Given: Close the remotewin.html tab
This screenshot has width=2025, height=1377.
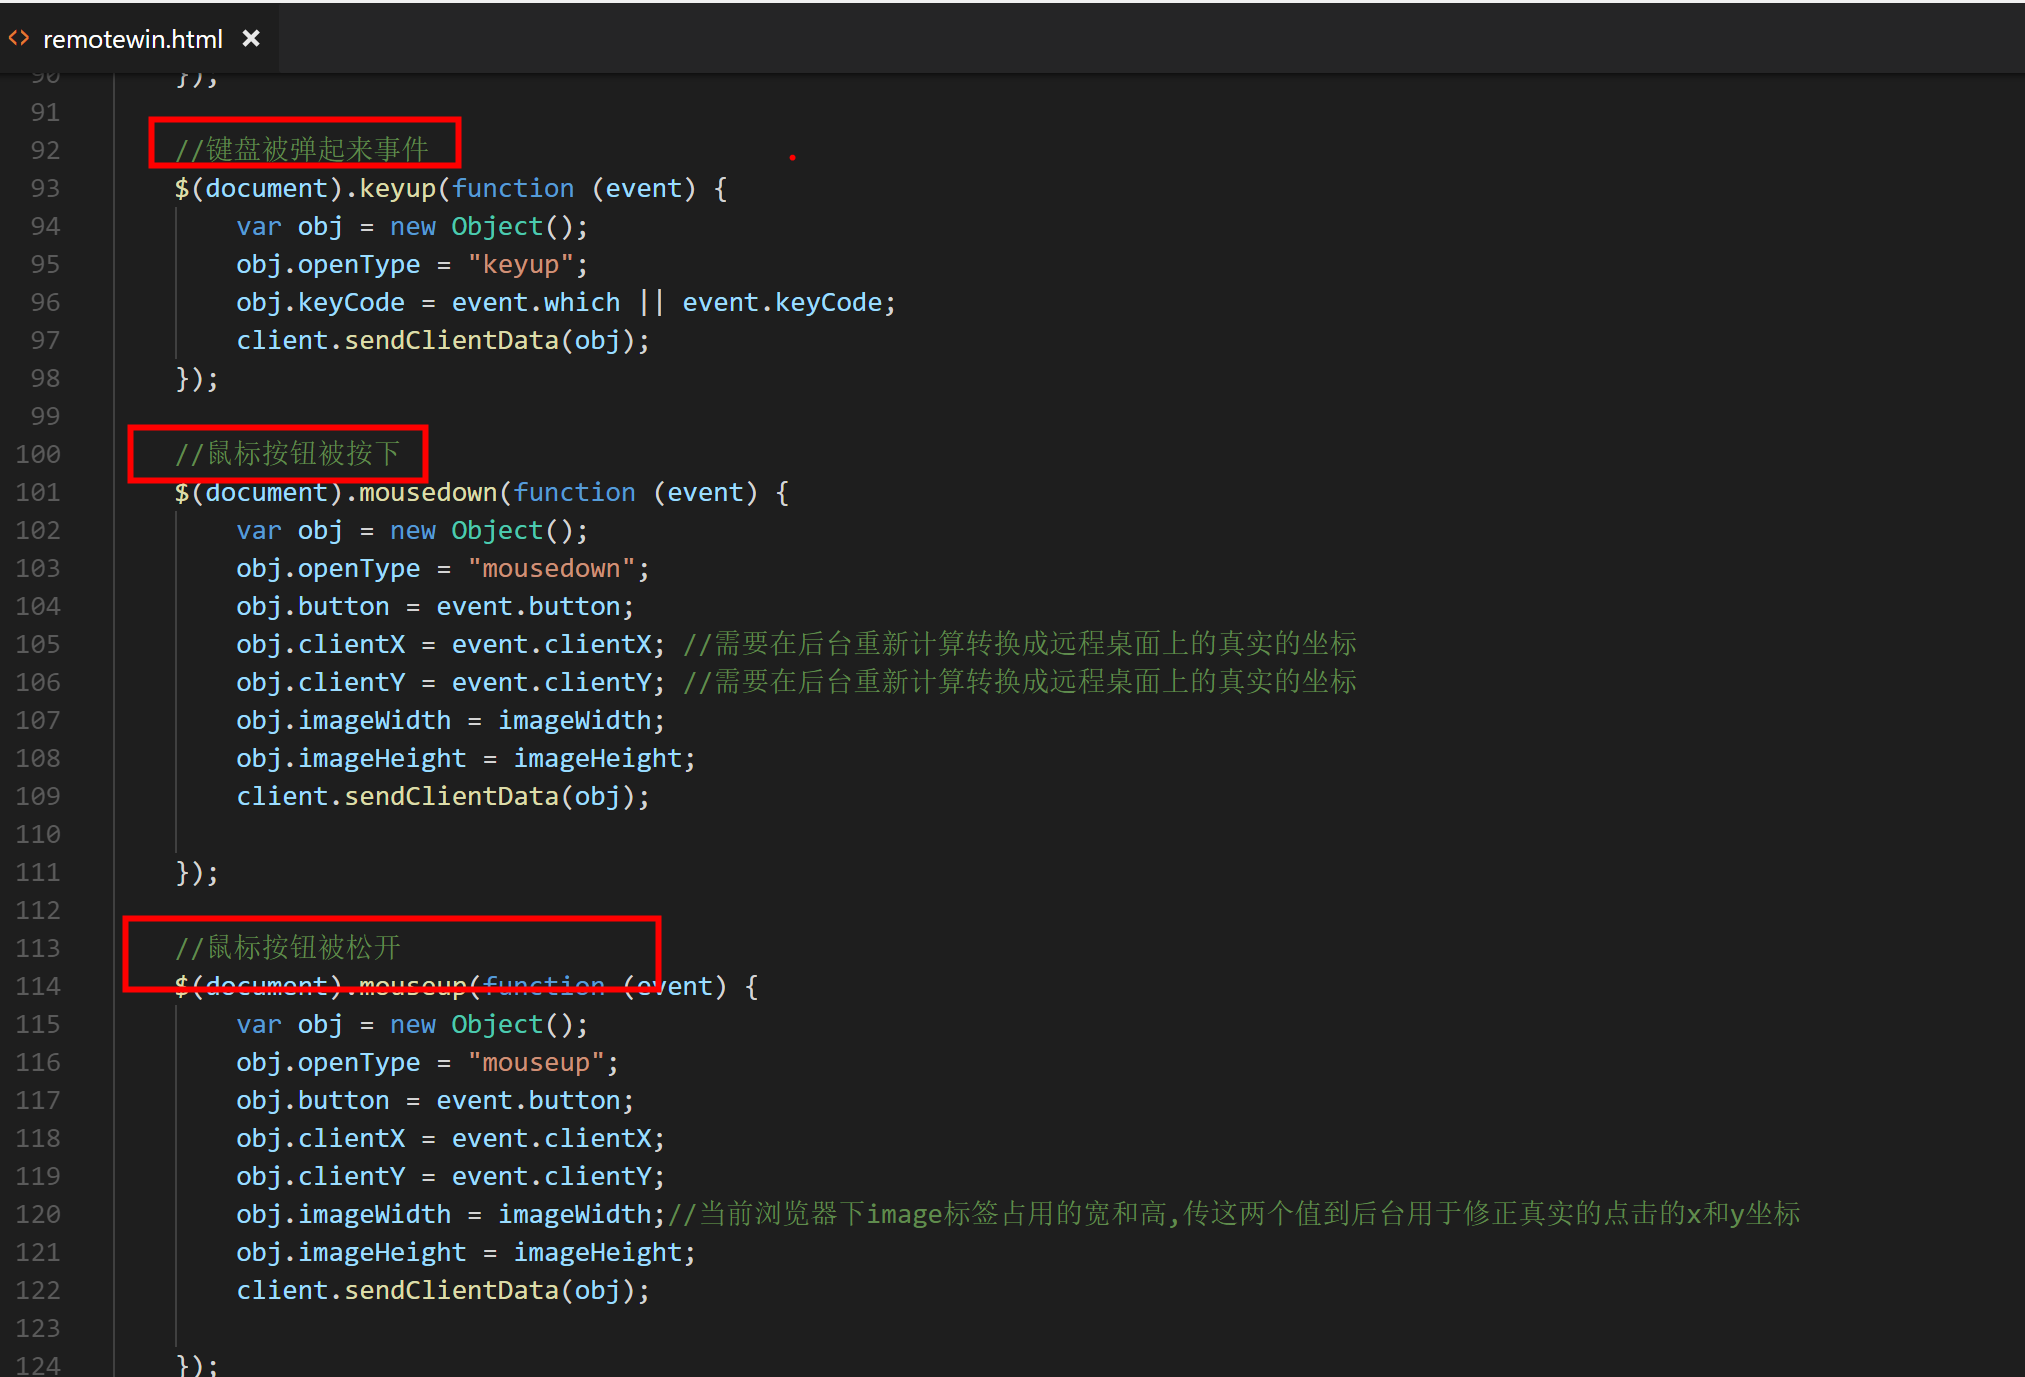Looking at the screenshot, I should coord(251,38).
